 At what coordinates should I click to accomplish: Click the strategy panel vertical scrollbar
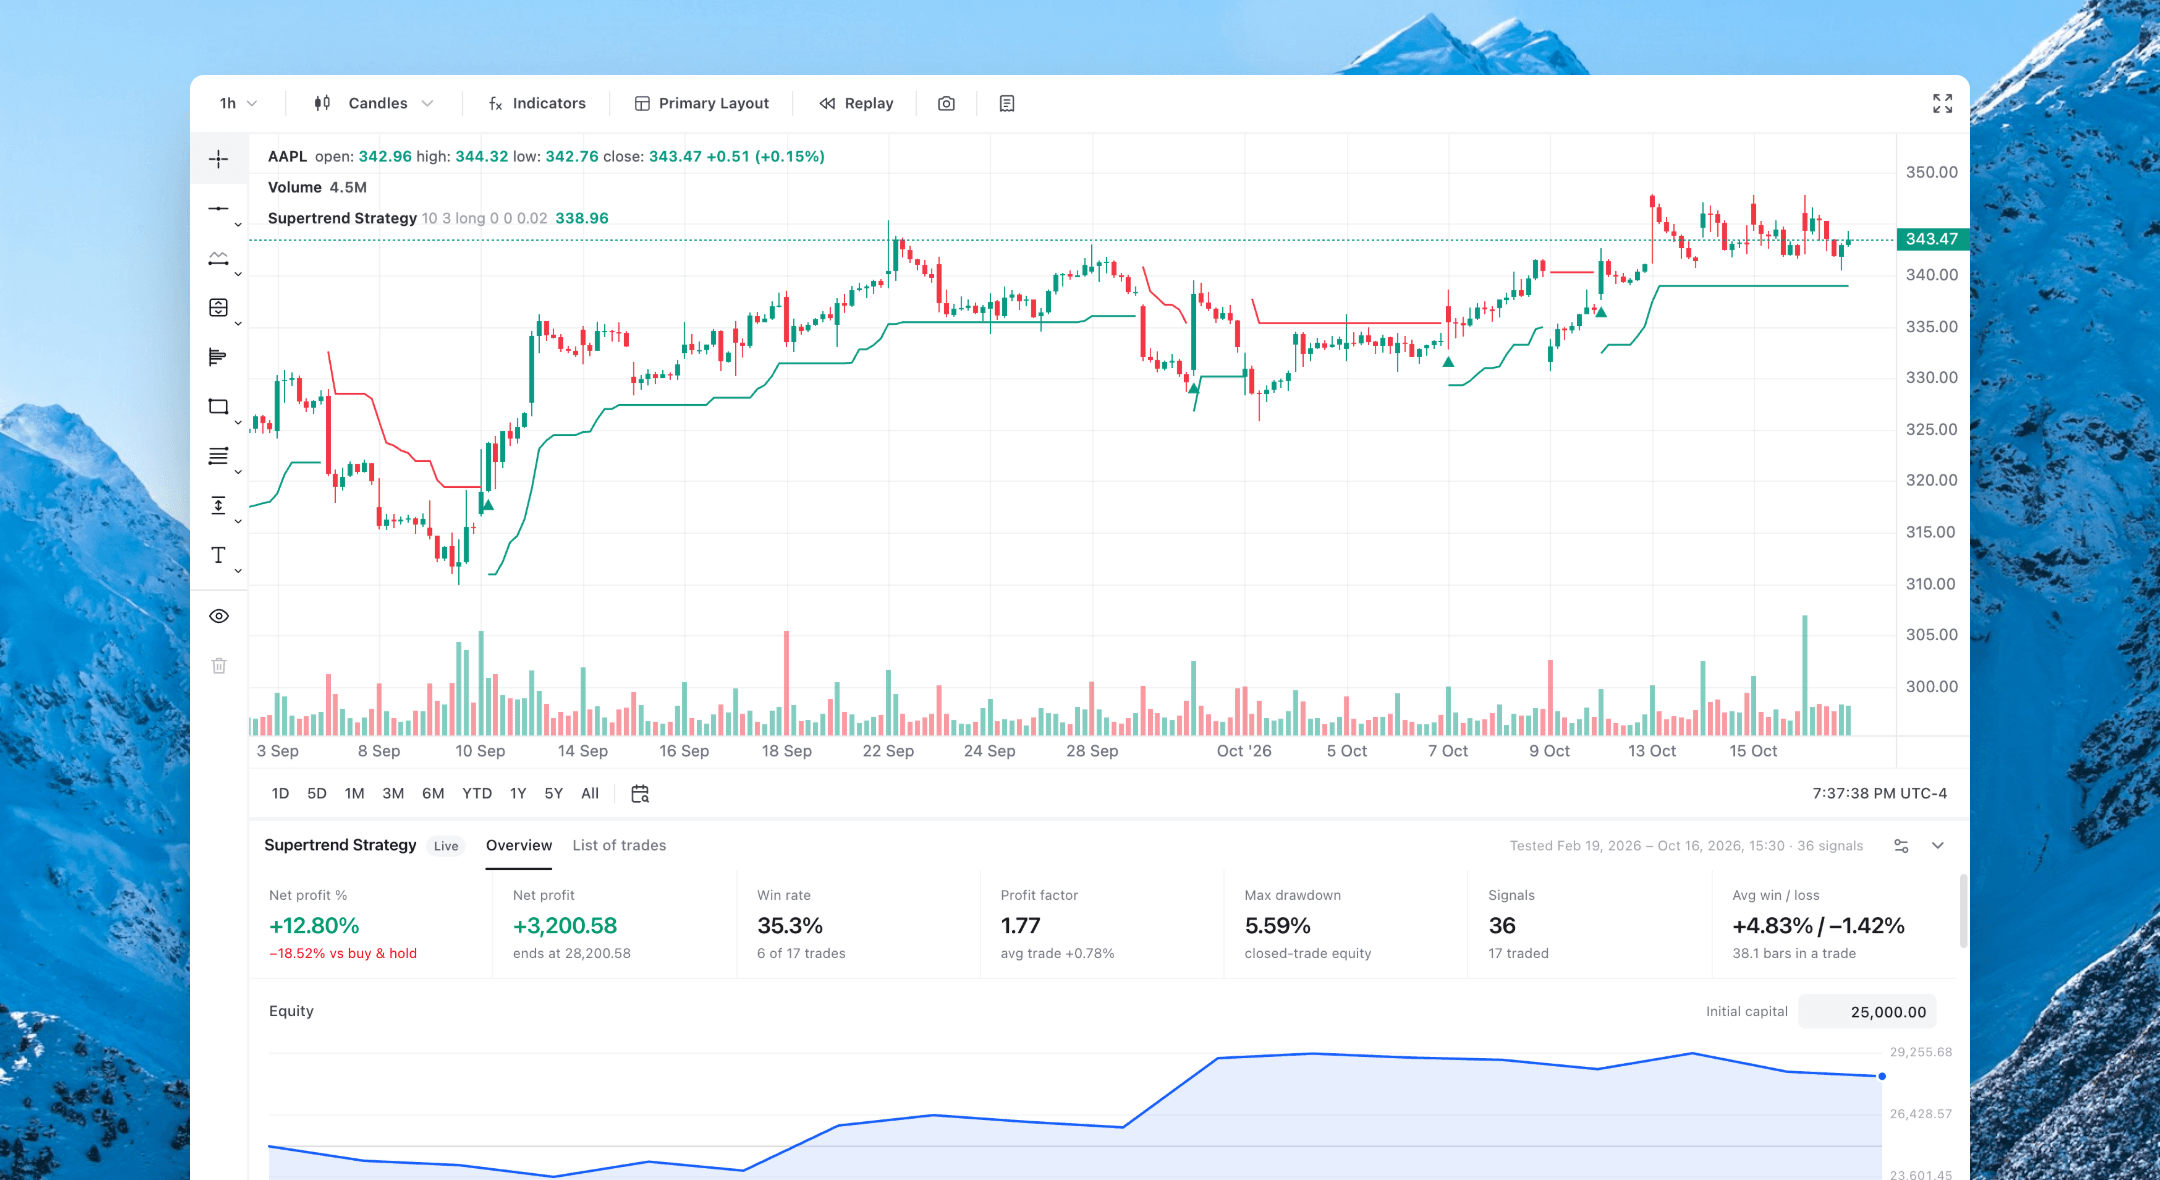click(1963, 910)
